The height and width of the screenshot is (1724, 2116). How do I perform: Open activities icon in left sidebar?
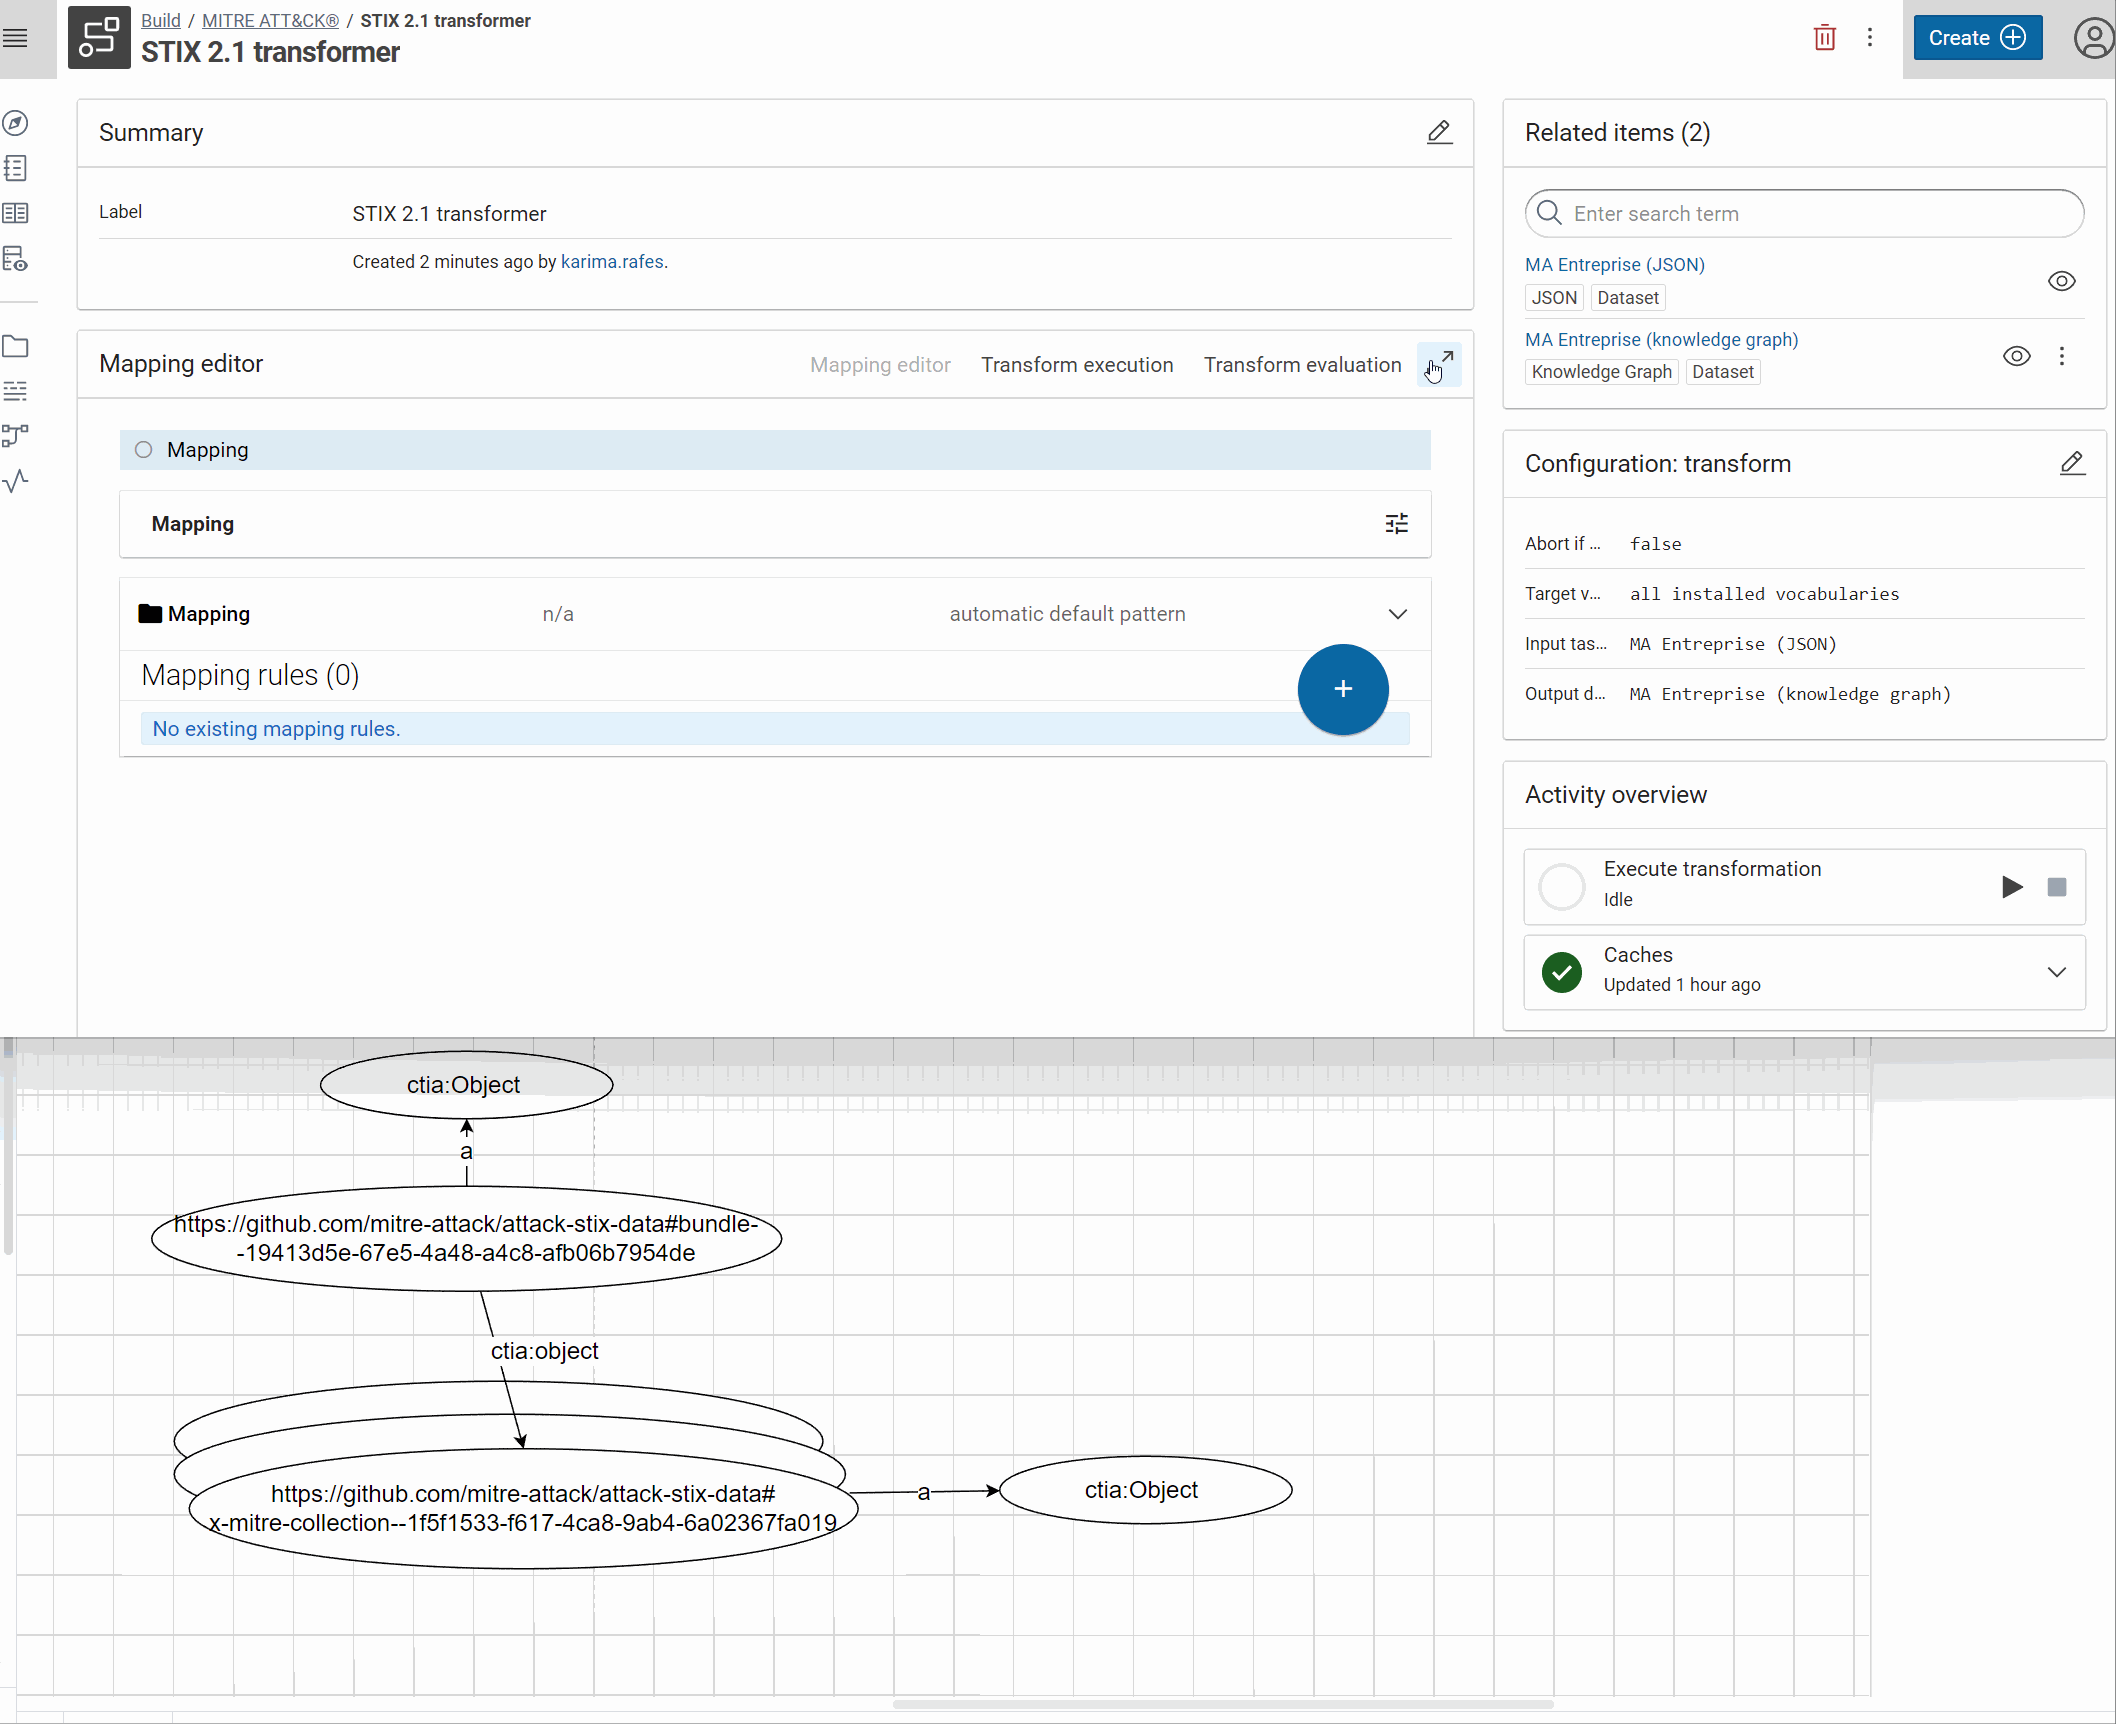click(x=16, y=481)
